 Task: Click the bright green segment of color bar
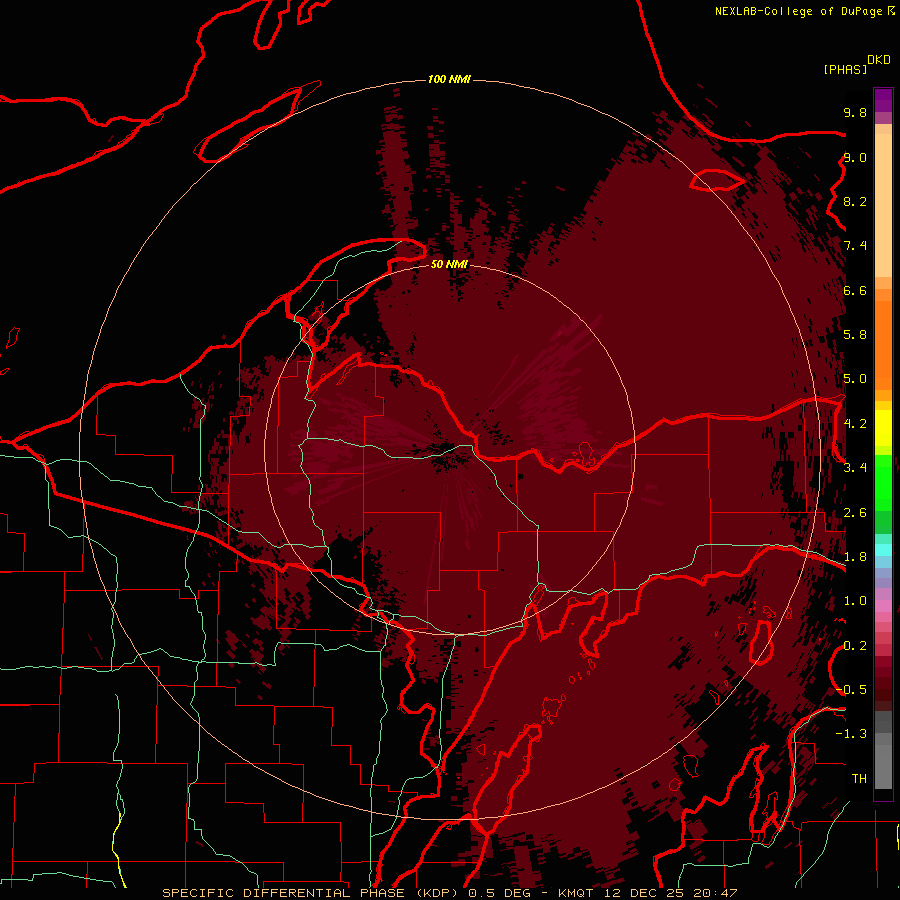(x=883, y=483)
